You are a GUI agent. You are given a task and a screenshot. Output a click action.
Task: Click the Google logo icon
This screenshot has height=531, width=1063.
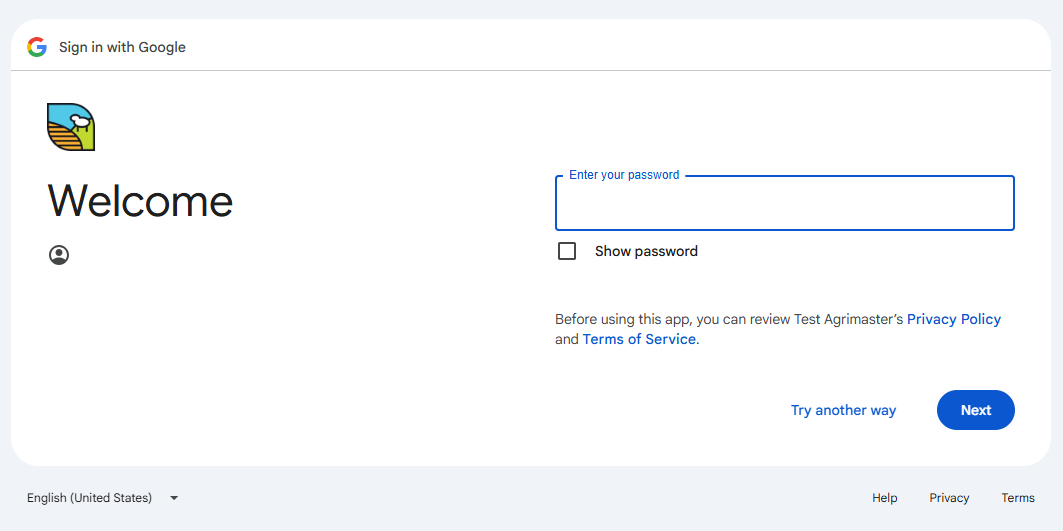pyautogui.click(x=37, y=47)
